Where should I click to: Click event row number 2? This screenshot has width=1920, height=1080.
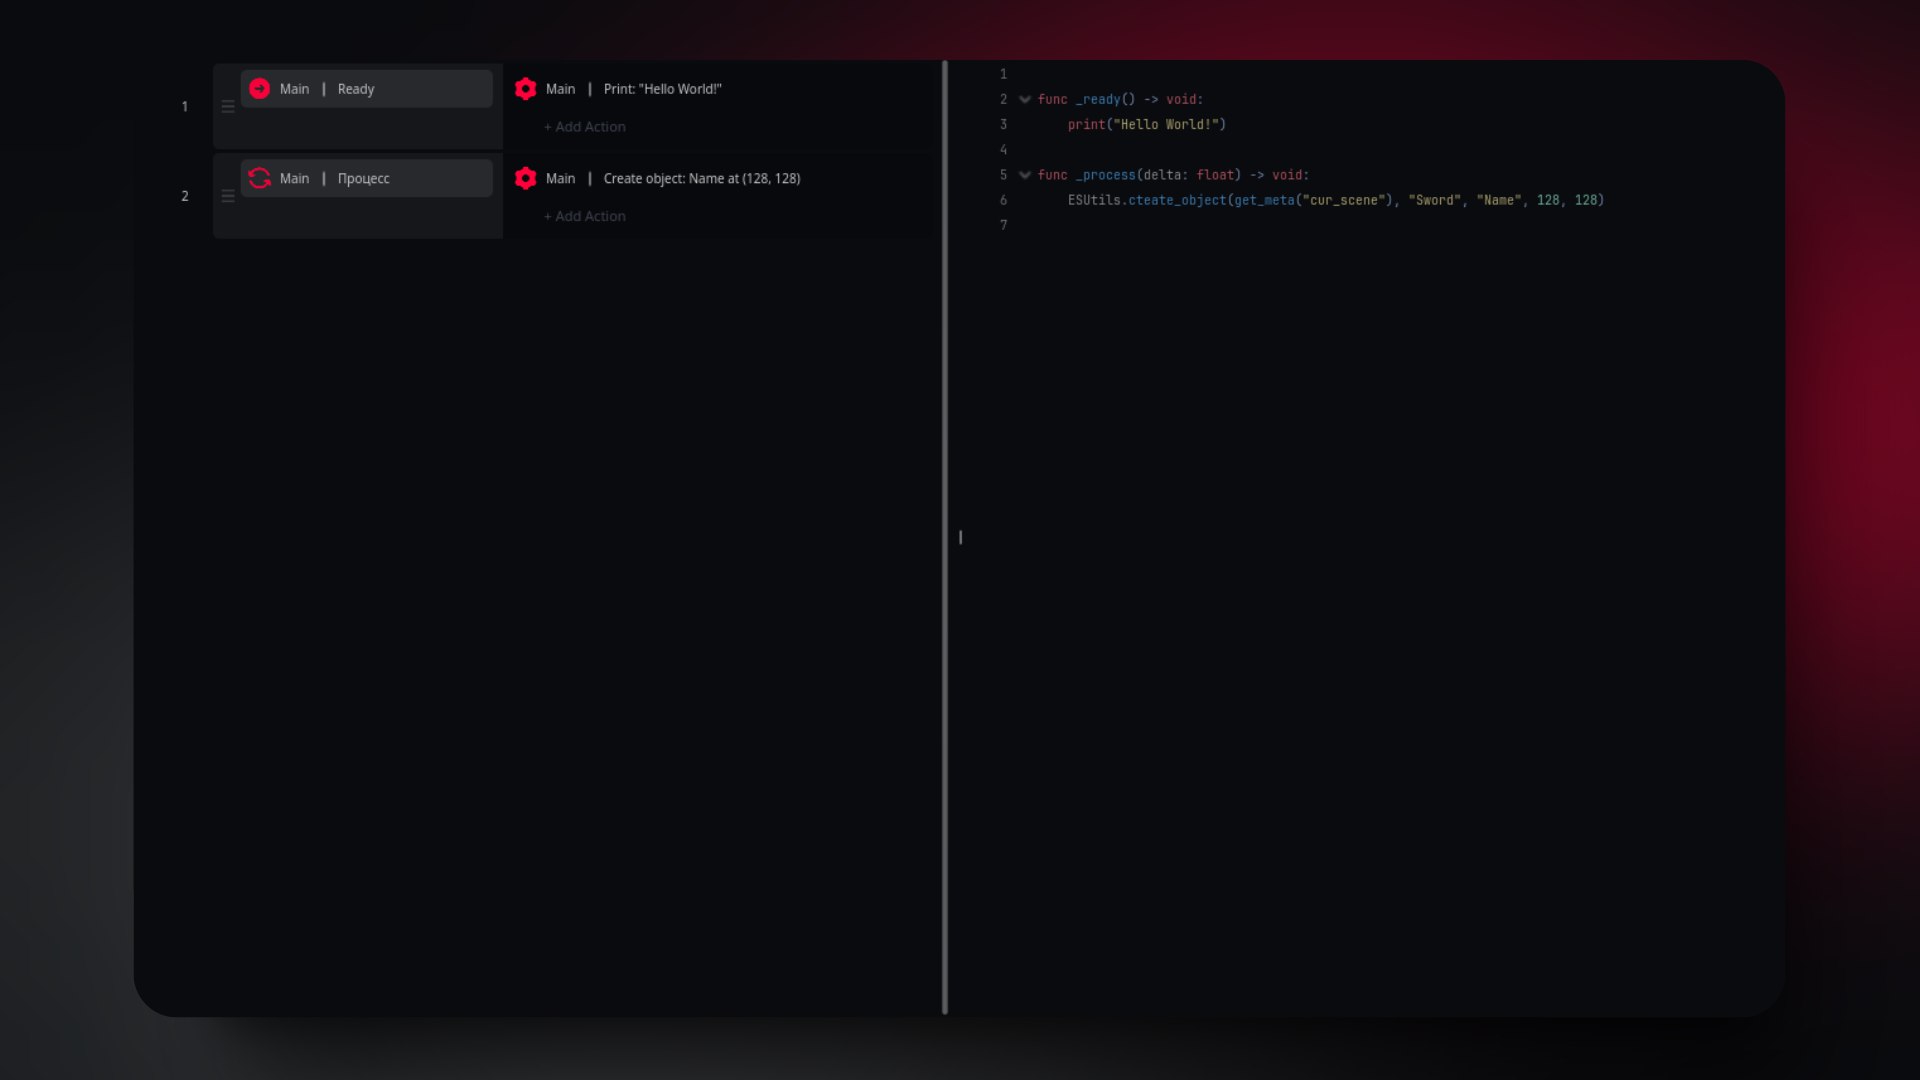184,196
